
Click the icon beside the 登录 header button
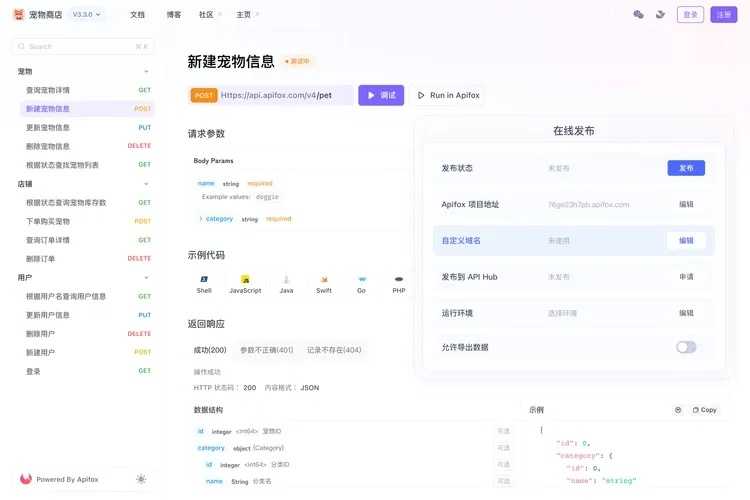click(x=661, y=14)
